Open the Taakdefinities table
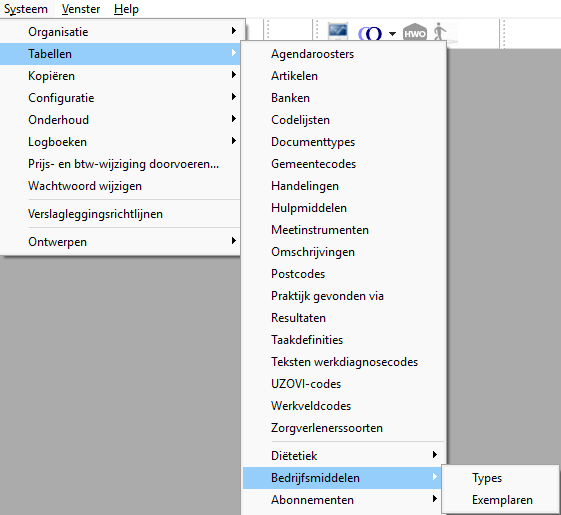The height and width of the screenshot is (515, 561). 343,340
